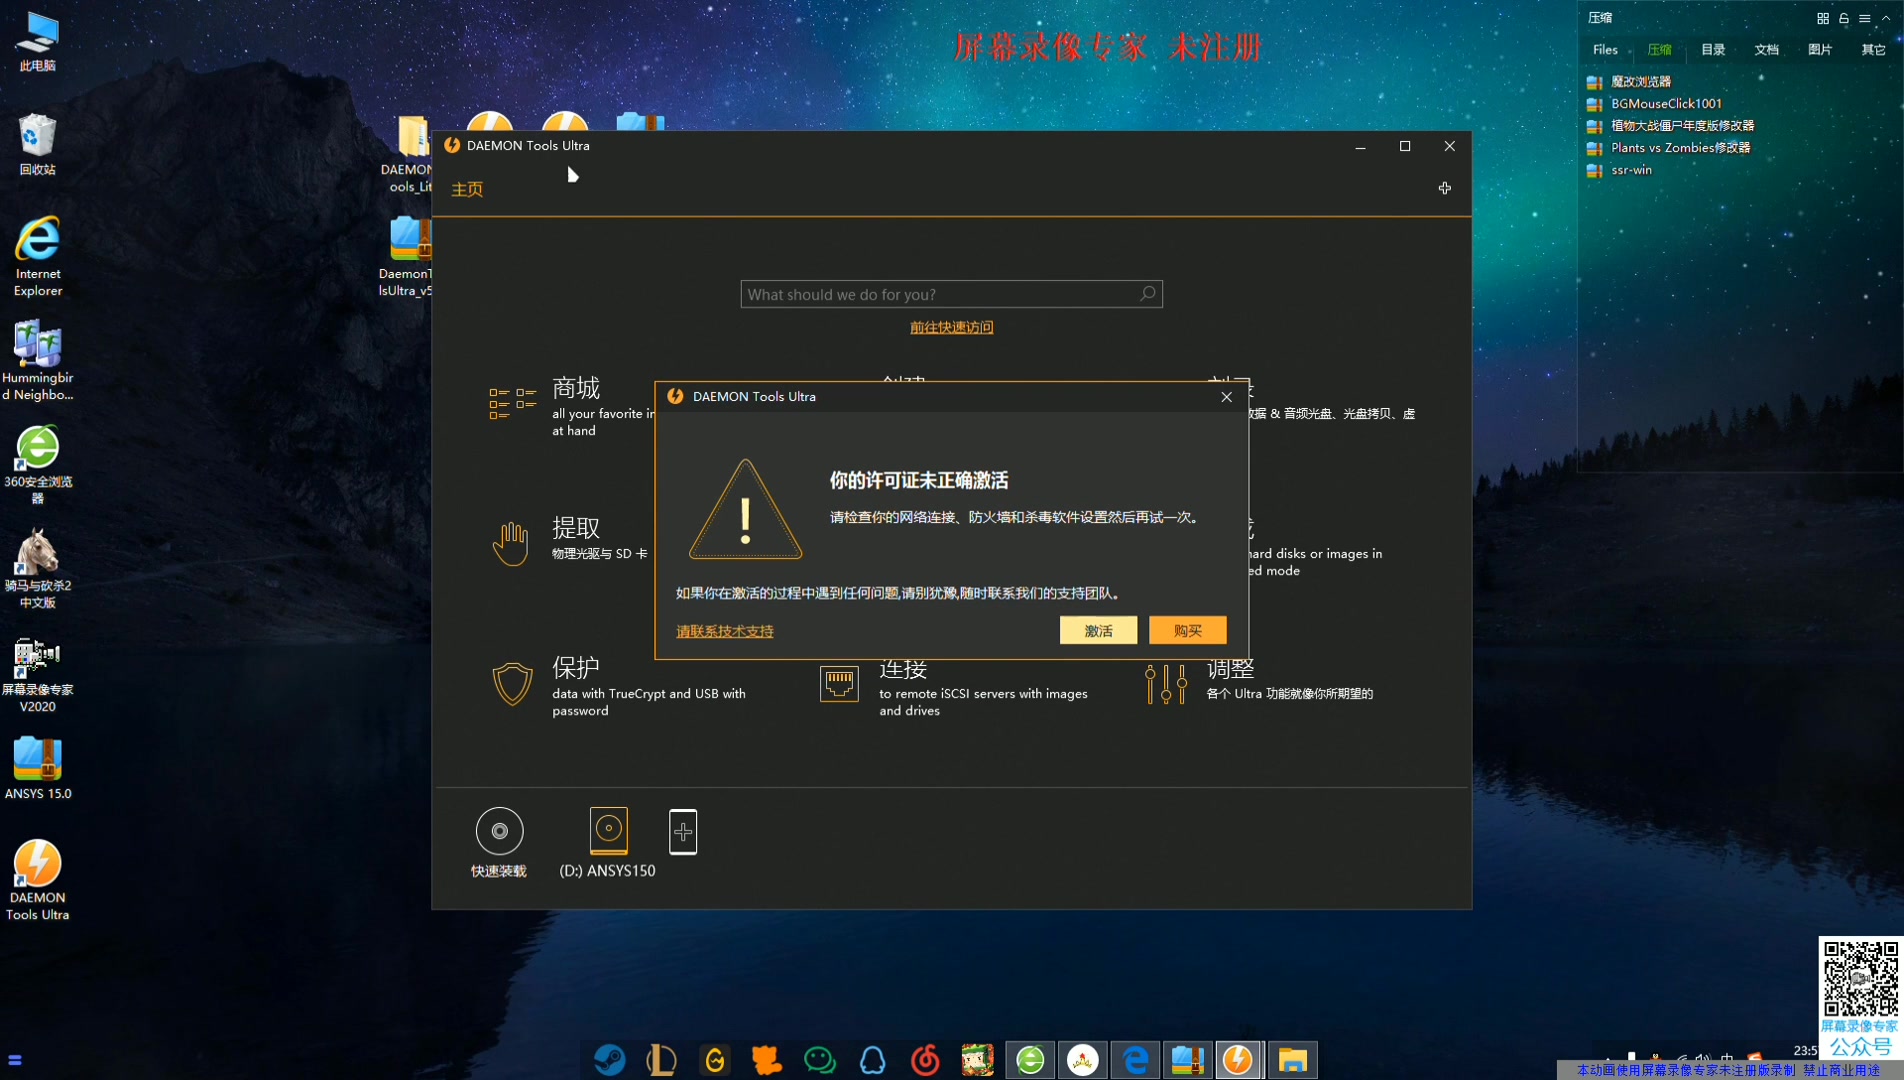The height and width of the screenshot is (1080, 1904).
Task: Click the add new device plus icon
Action: pos(683,831)
